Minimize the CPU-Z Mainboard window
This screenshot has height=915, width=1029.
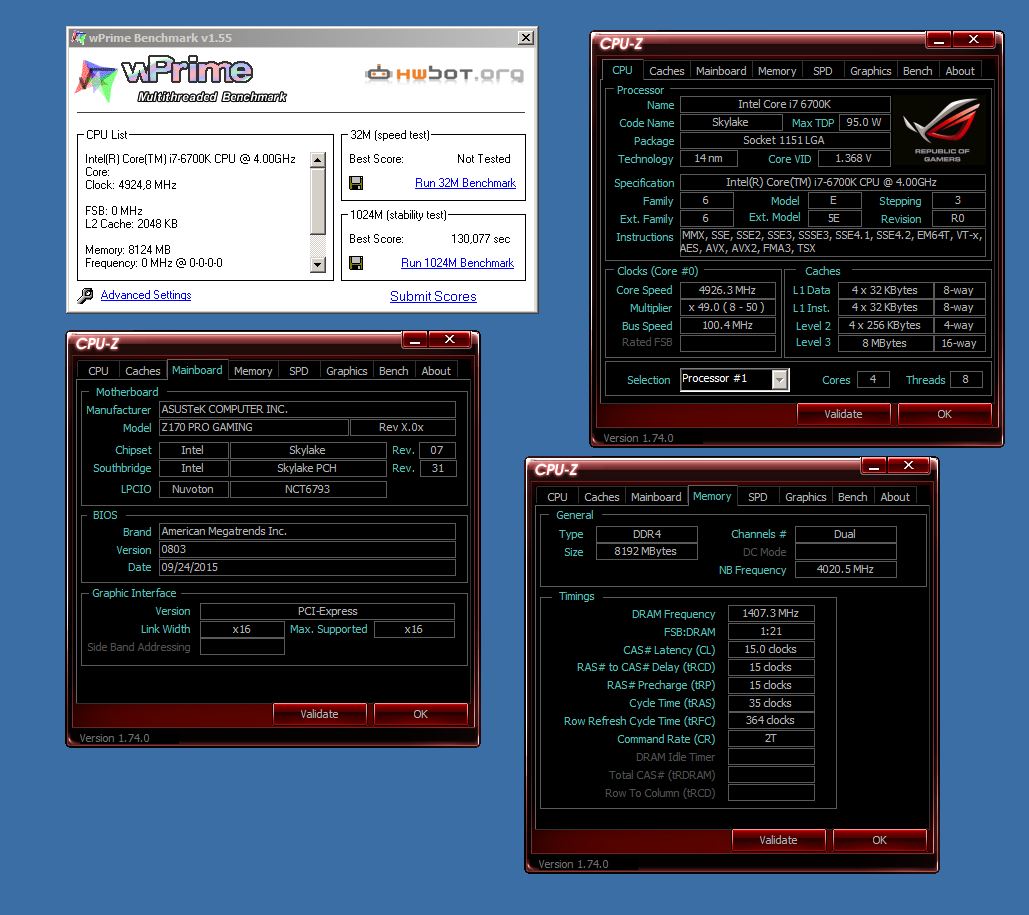click(x=415, y=340)
